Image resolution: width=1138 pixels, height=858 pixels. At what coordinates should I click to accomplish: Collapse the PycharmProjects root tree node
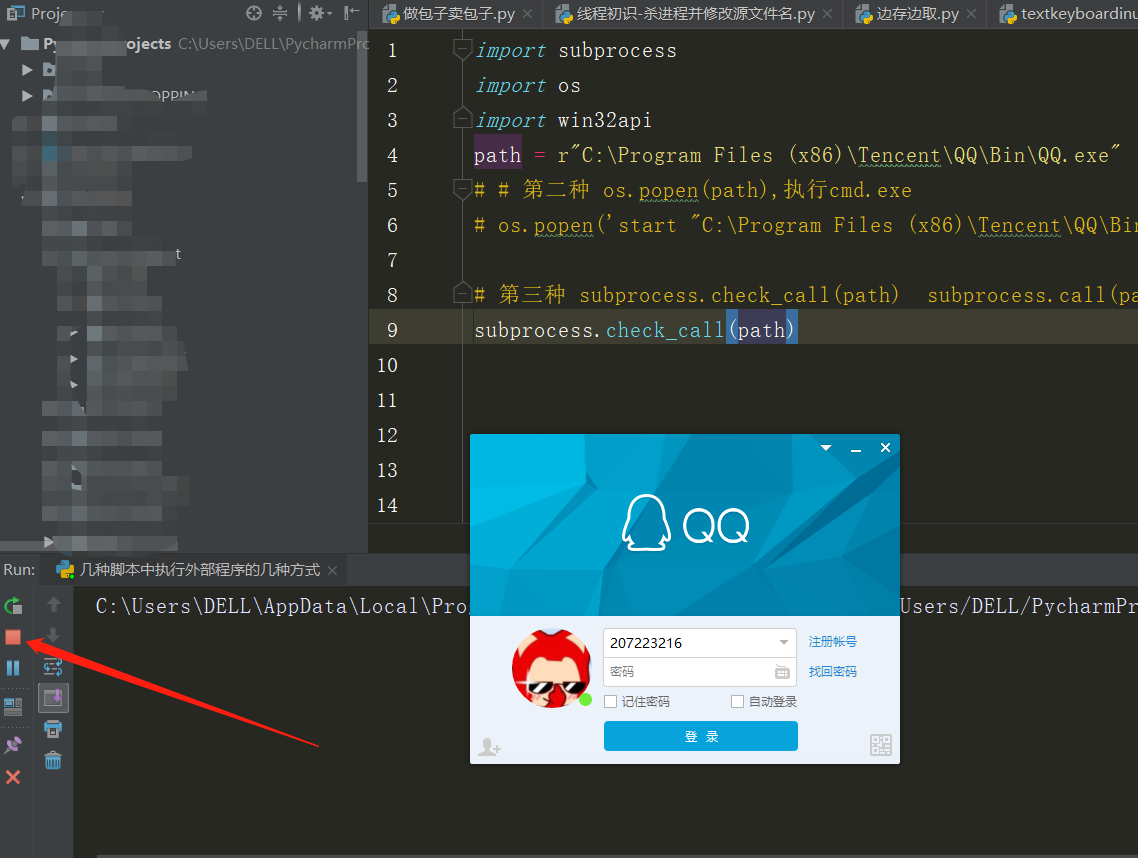7,44
